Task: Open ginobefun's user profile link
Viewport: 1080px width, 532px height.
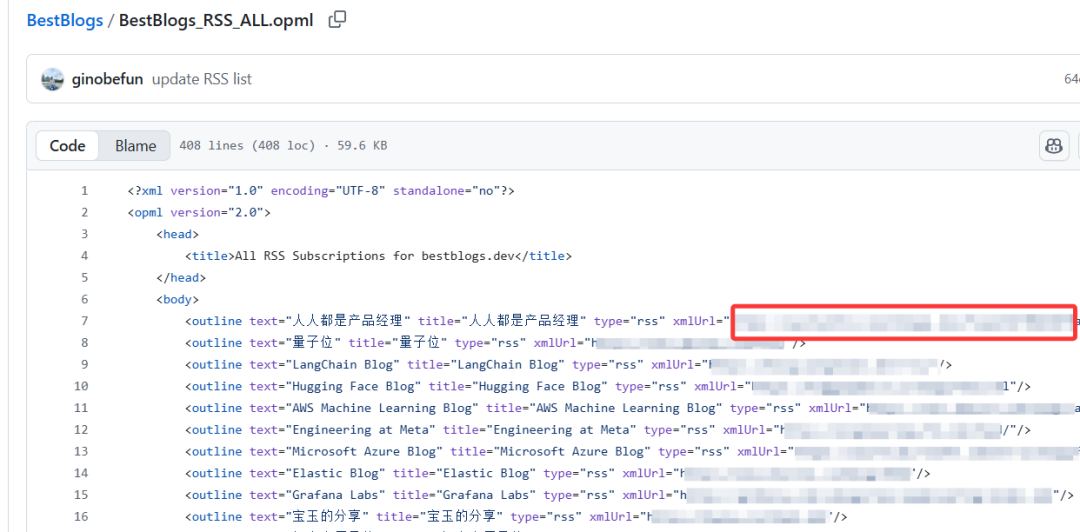Action: point(108,80)
